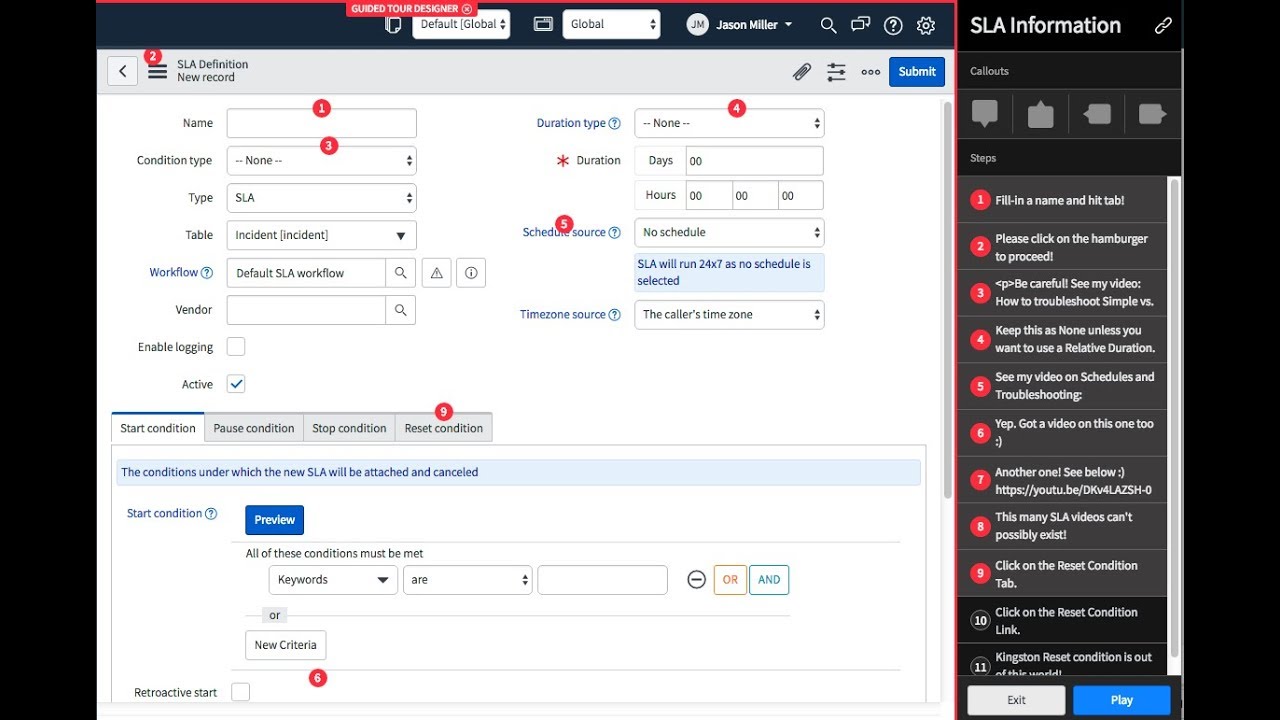The height and width of the screenshot is (720, 1280).
Task: Search Vendor with lookup magnifier
Action: click(400, 310)
